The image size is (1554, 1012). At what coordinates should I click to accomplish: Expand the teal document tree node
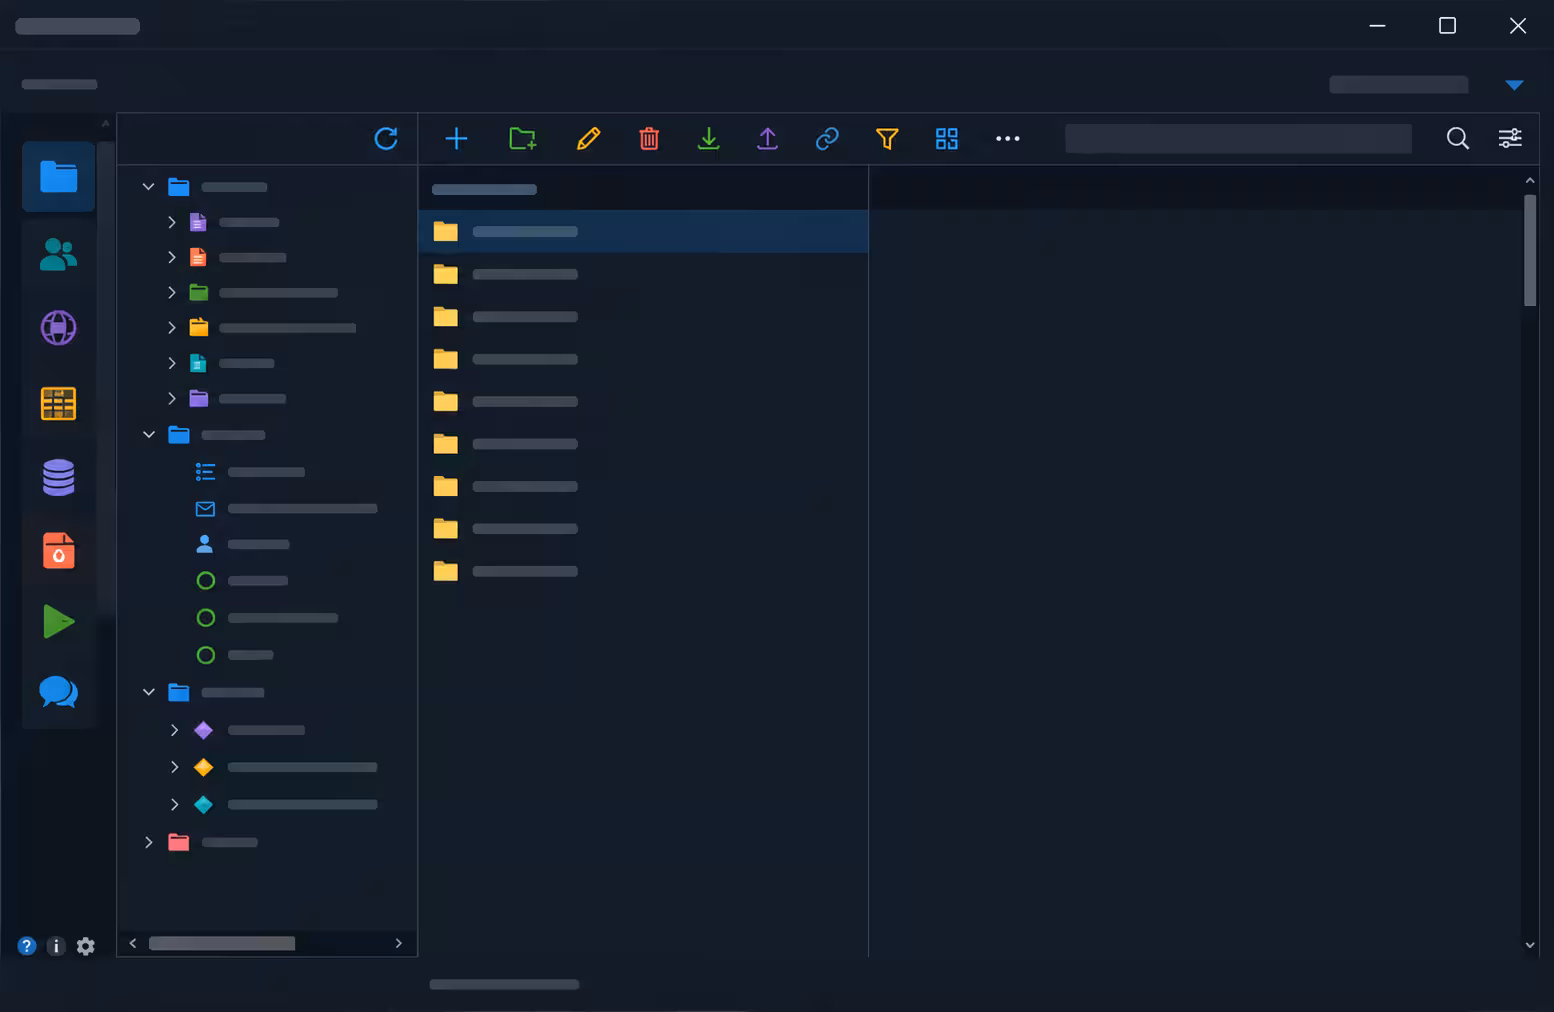(171, 363)
